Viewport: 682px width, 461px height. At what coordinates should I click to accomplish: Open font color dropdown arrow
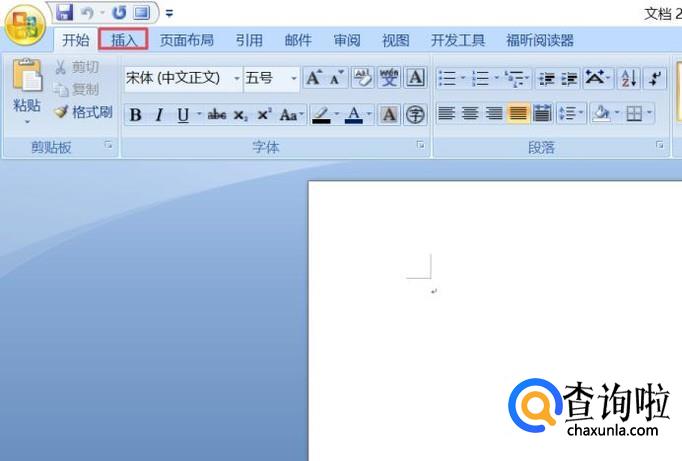[369, 115]
